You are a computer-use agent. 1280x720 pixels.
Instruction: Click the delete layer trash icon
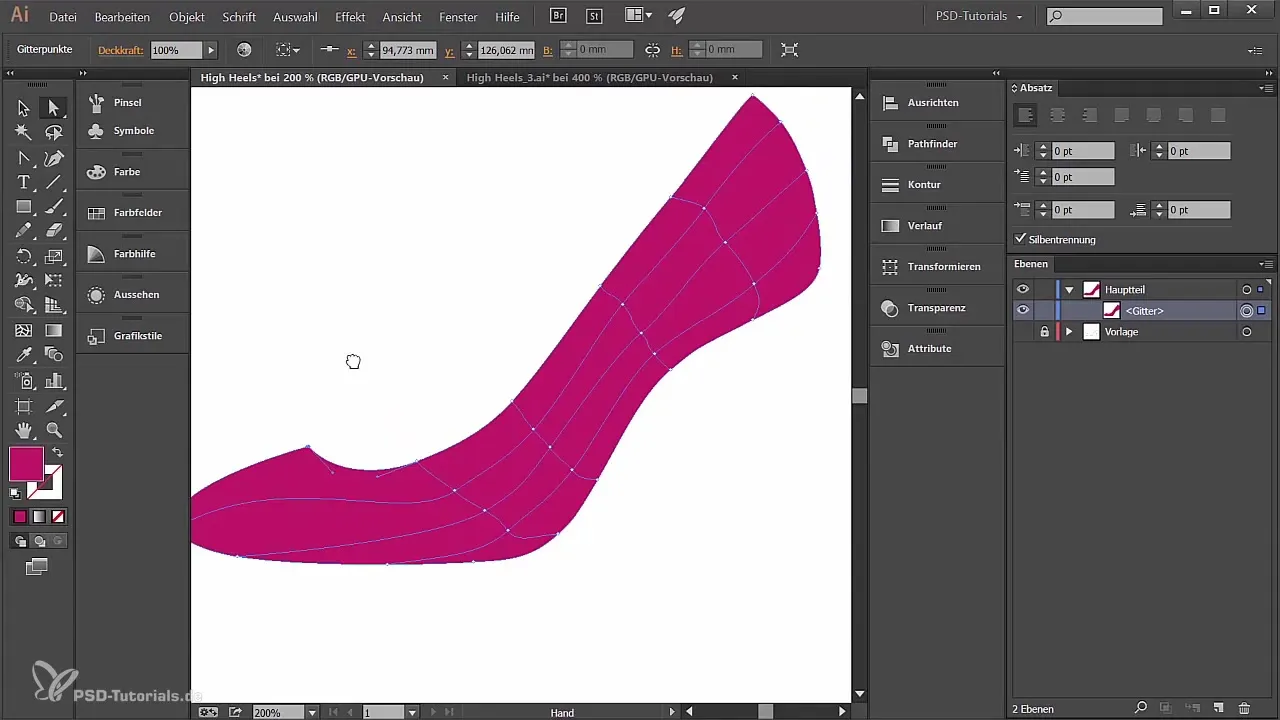[1244, 708]
